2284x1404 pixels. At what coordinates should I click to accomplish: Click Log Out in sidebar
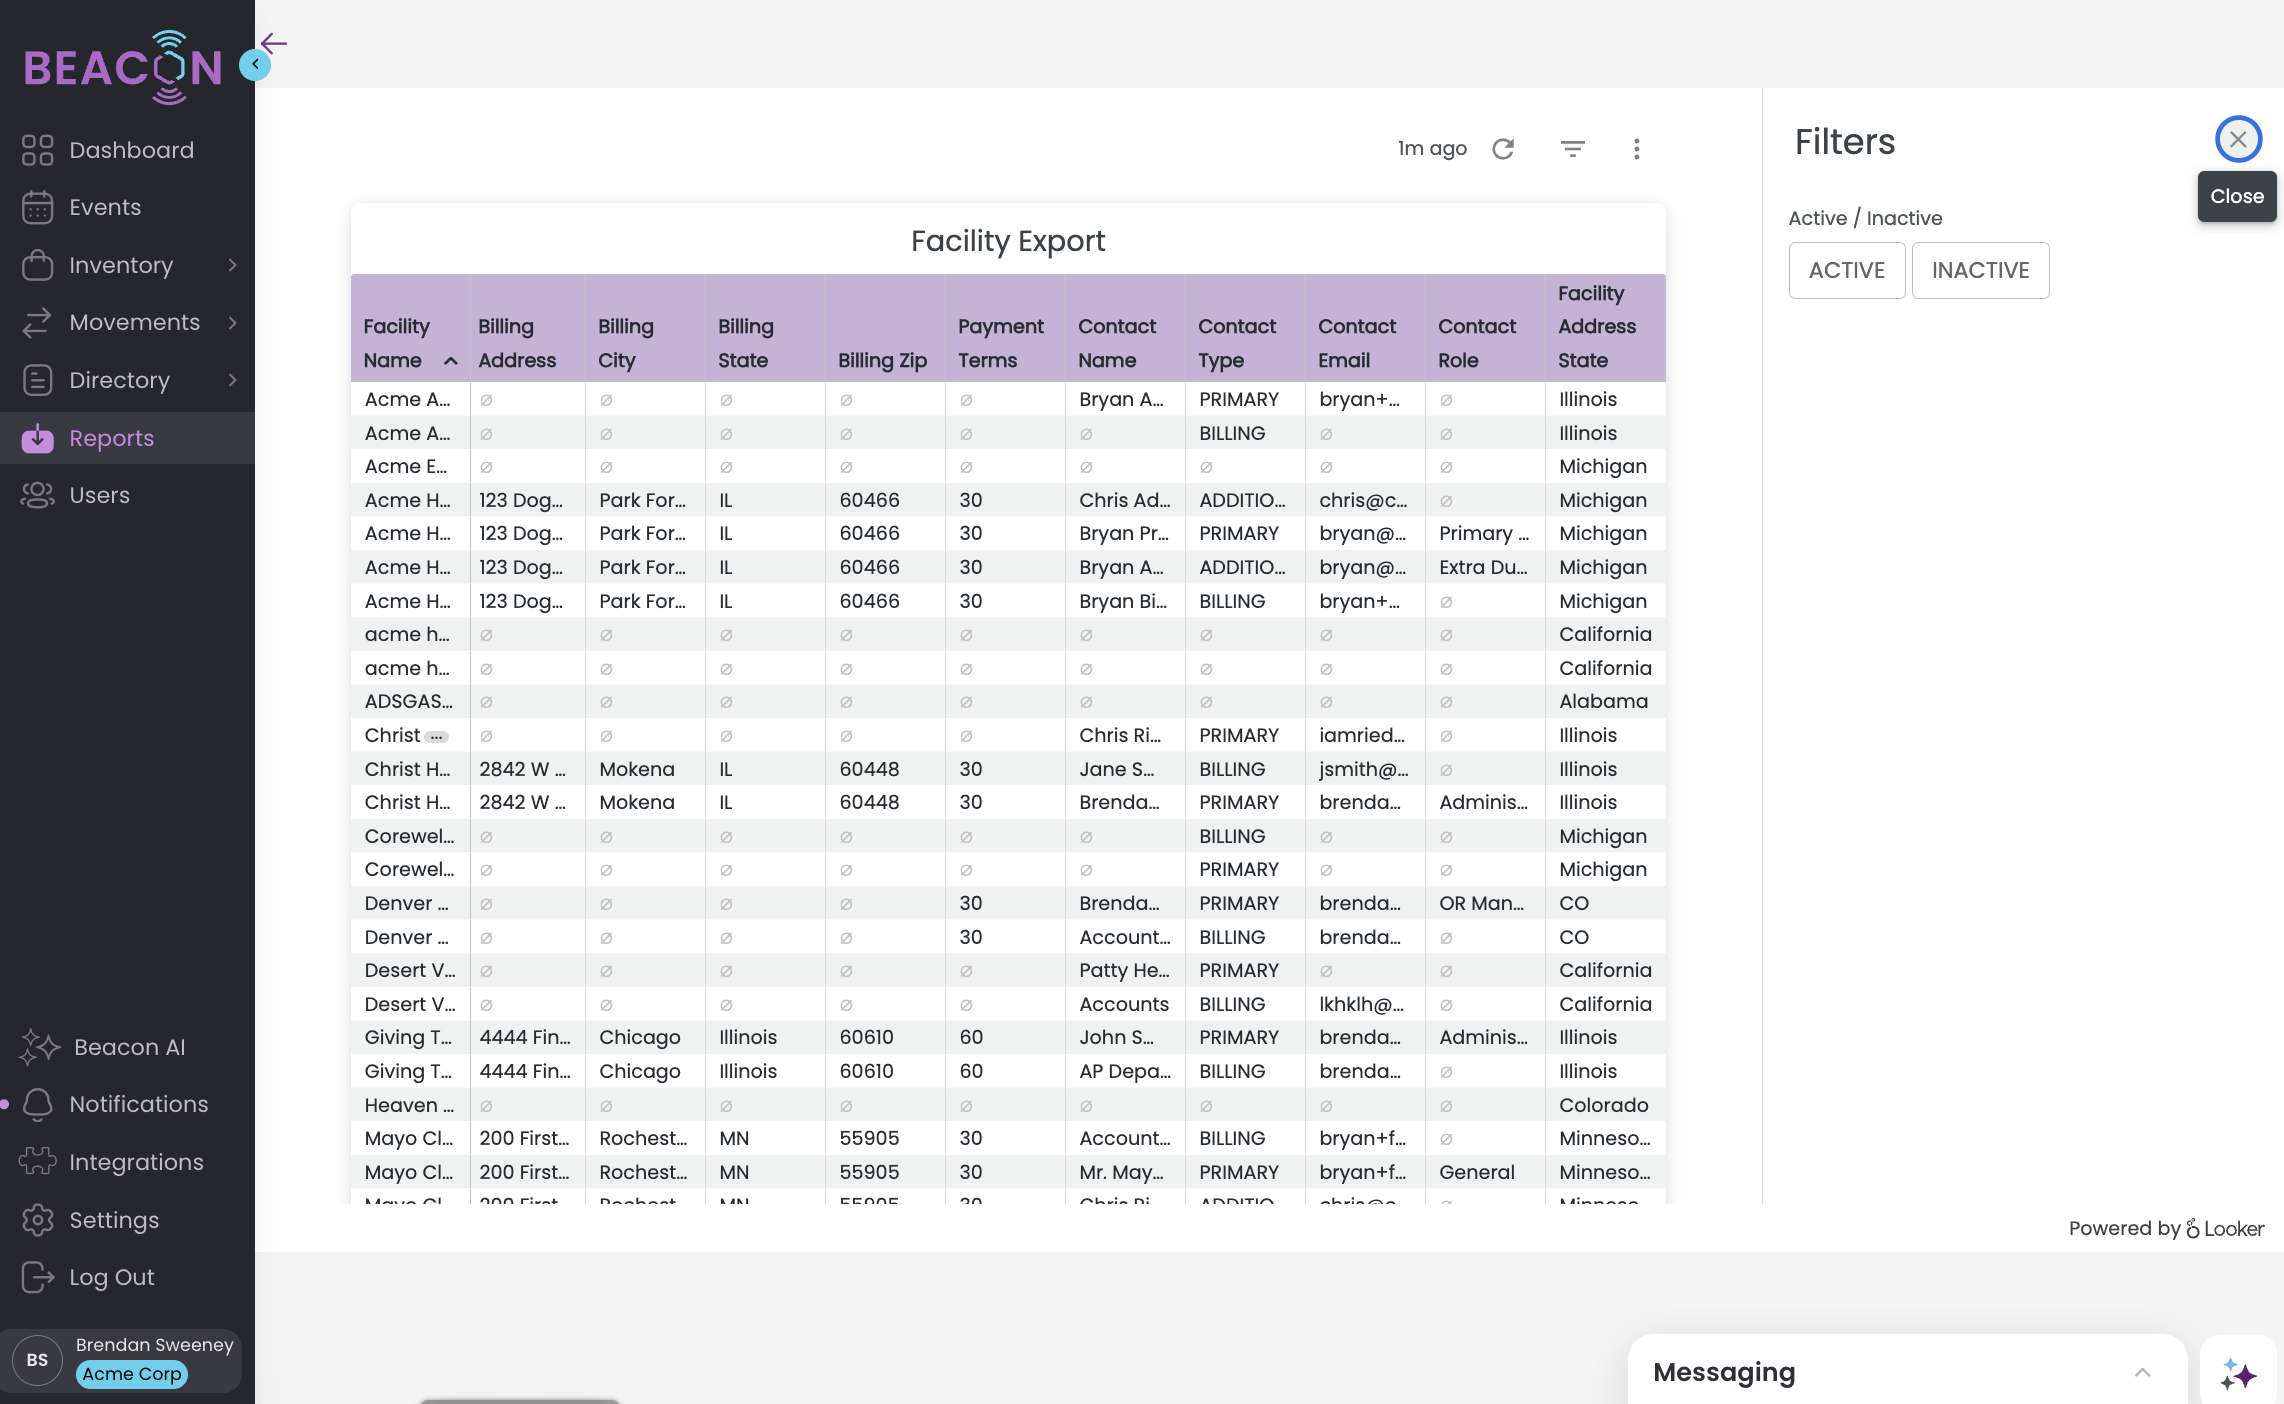pyautogui.click(x=111, y=1277)
